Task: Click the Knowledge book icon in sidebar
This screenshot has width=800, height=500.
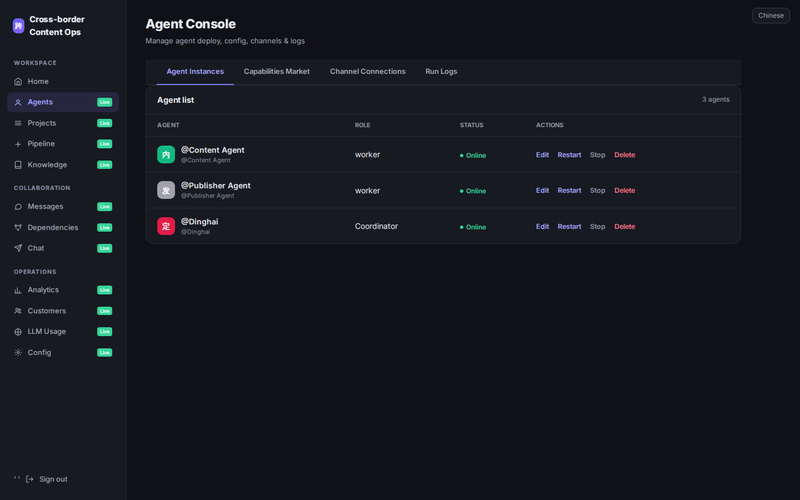Action: pyautogui.click(x=18, y=165)
